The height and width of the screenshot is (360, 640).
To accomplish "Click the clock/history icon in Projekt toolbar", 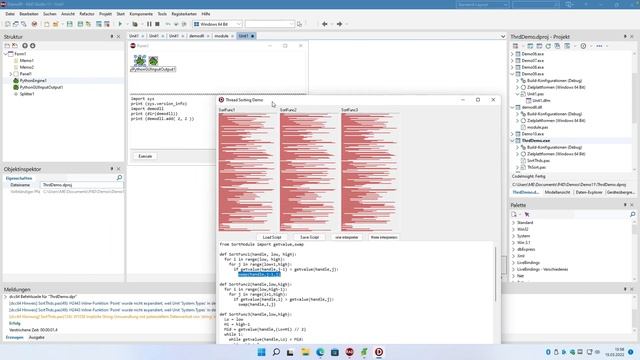I will [x=583, y=46].
